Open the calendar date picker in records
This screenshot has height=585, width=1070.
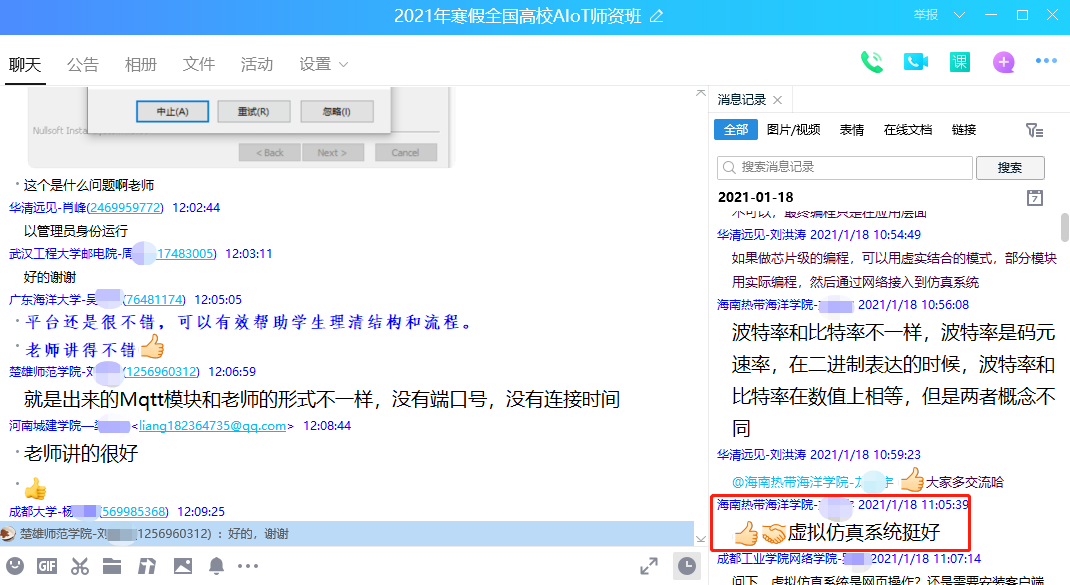[x=1035, y=198]
